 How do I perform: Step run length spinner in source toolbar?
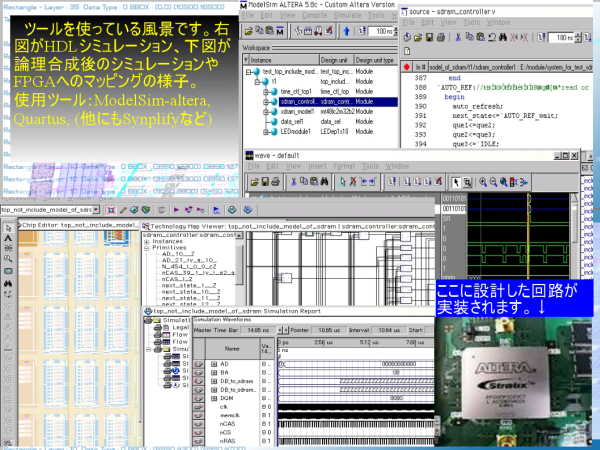coord(578,38)
